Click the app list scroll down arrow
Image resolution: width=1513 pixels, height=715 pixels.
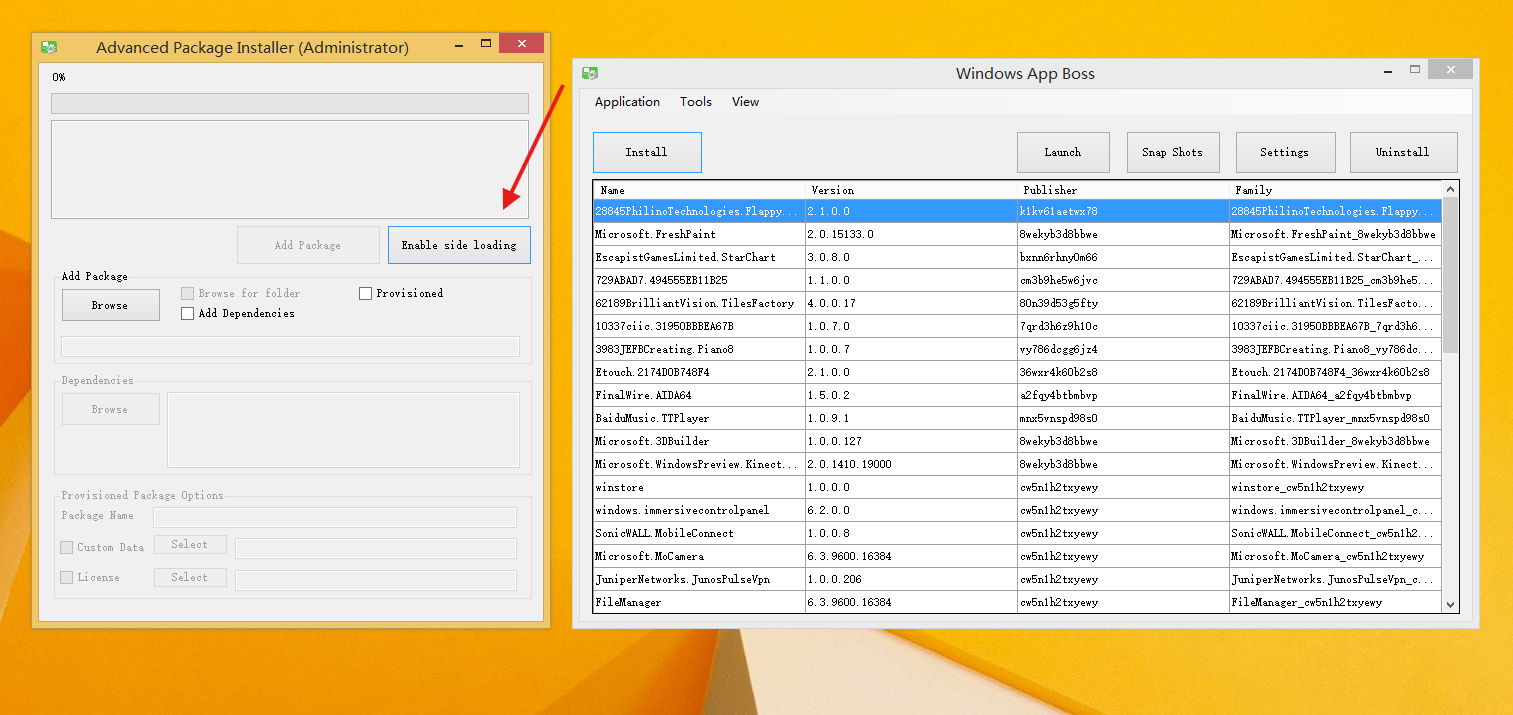pos(1450,604)
